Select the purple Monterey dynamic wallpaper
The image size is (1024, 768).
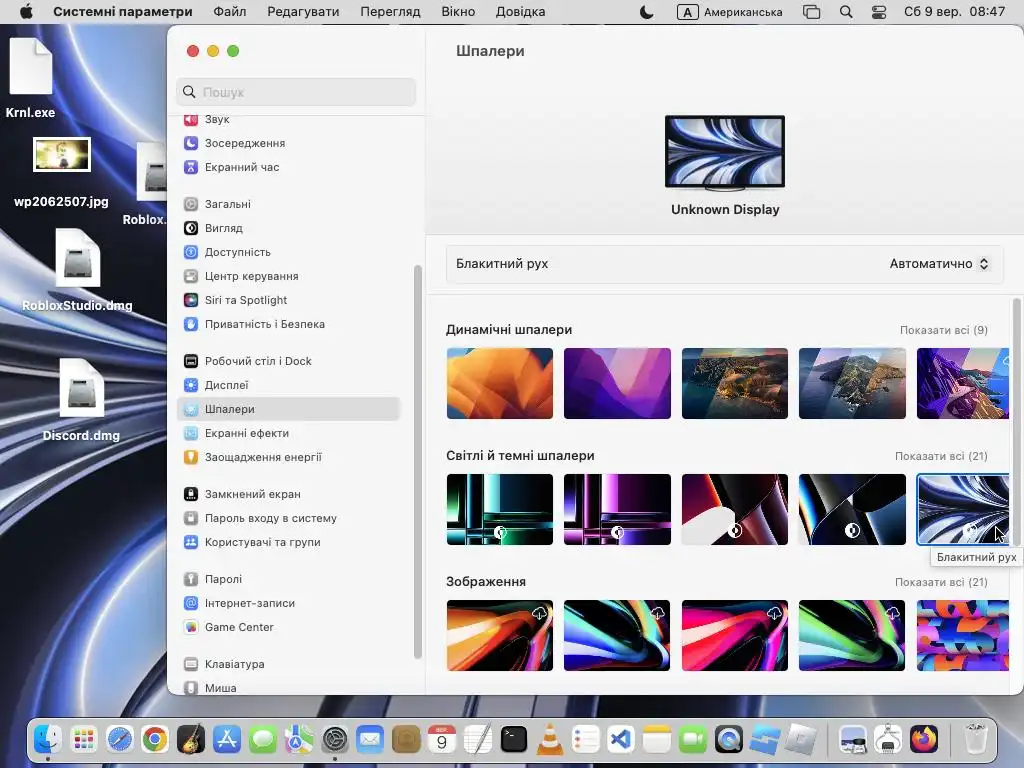pos(617,383)
